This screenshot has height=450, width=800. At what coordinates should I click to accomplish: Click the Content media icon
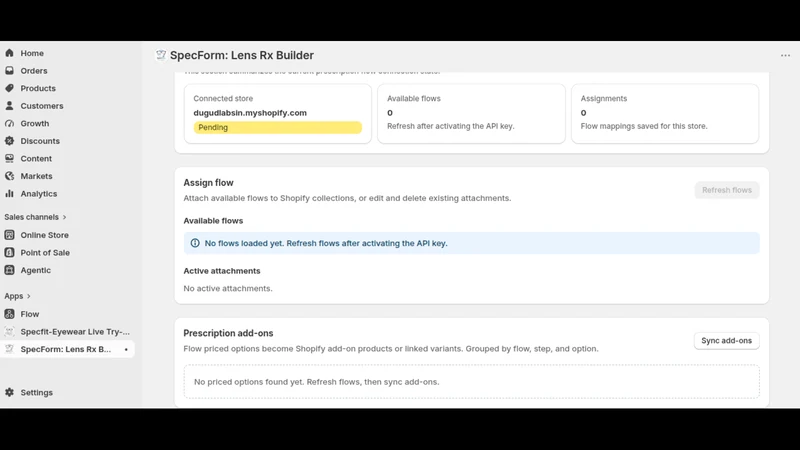pos(9,159)
